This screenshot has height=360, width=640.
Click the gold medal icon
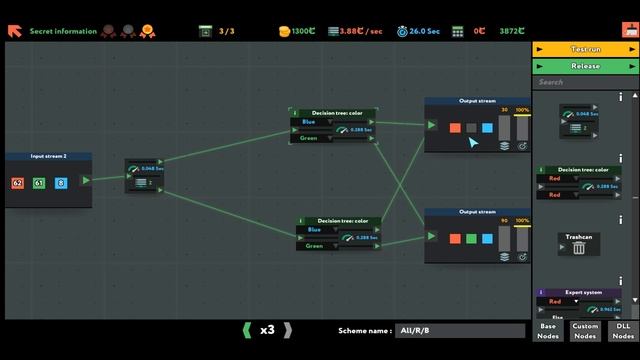[x=147, y=31]
